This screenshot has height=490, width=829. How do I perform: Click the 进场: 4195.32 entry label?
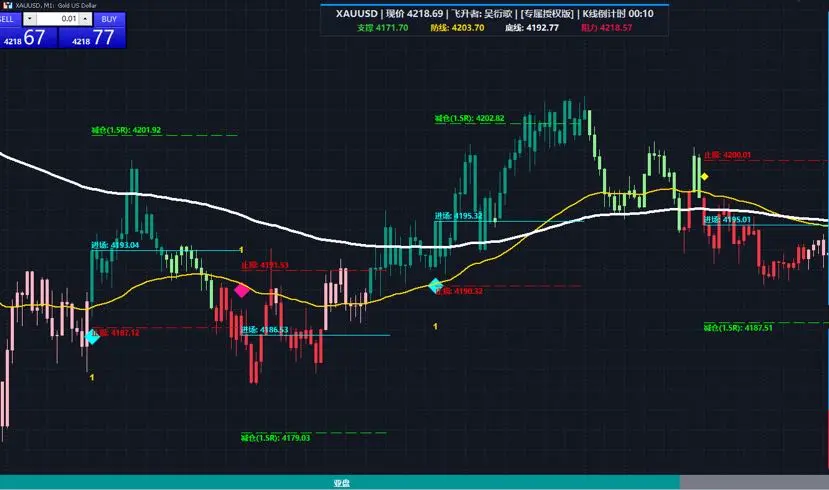tap(458, 216)
